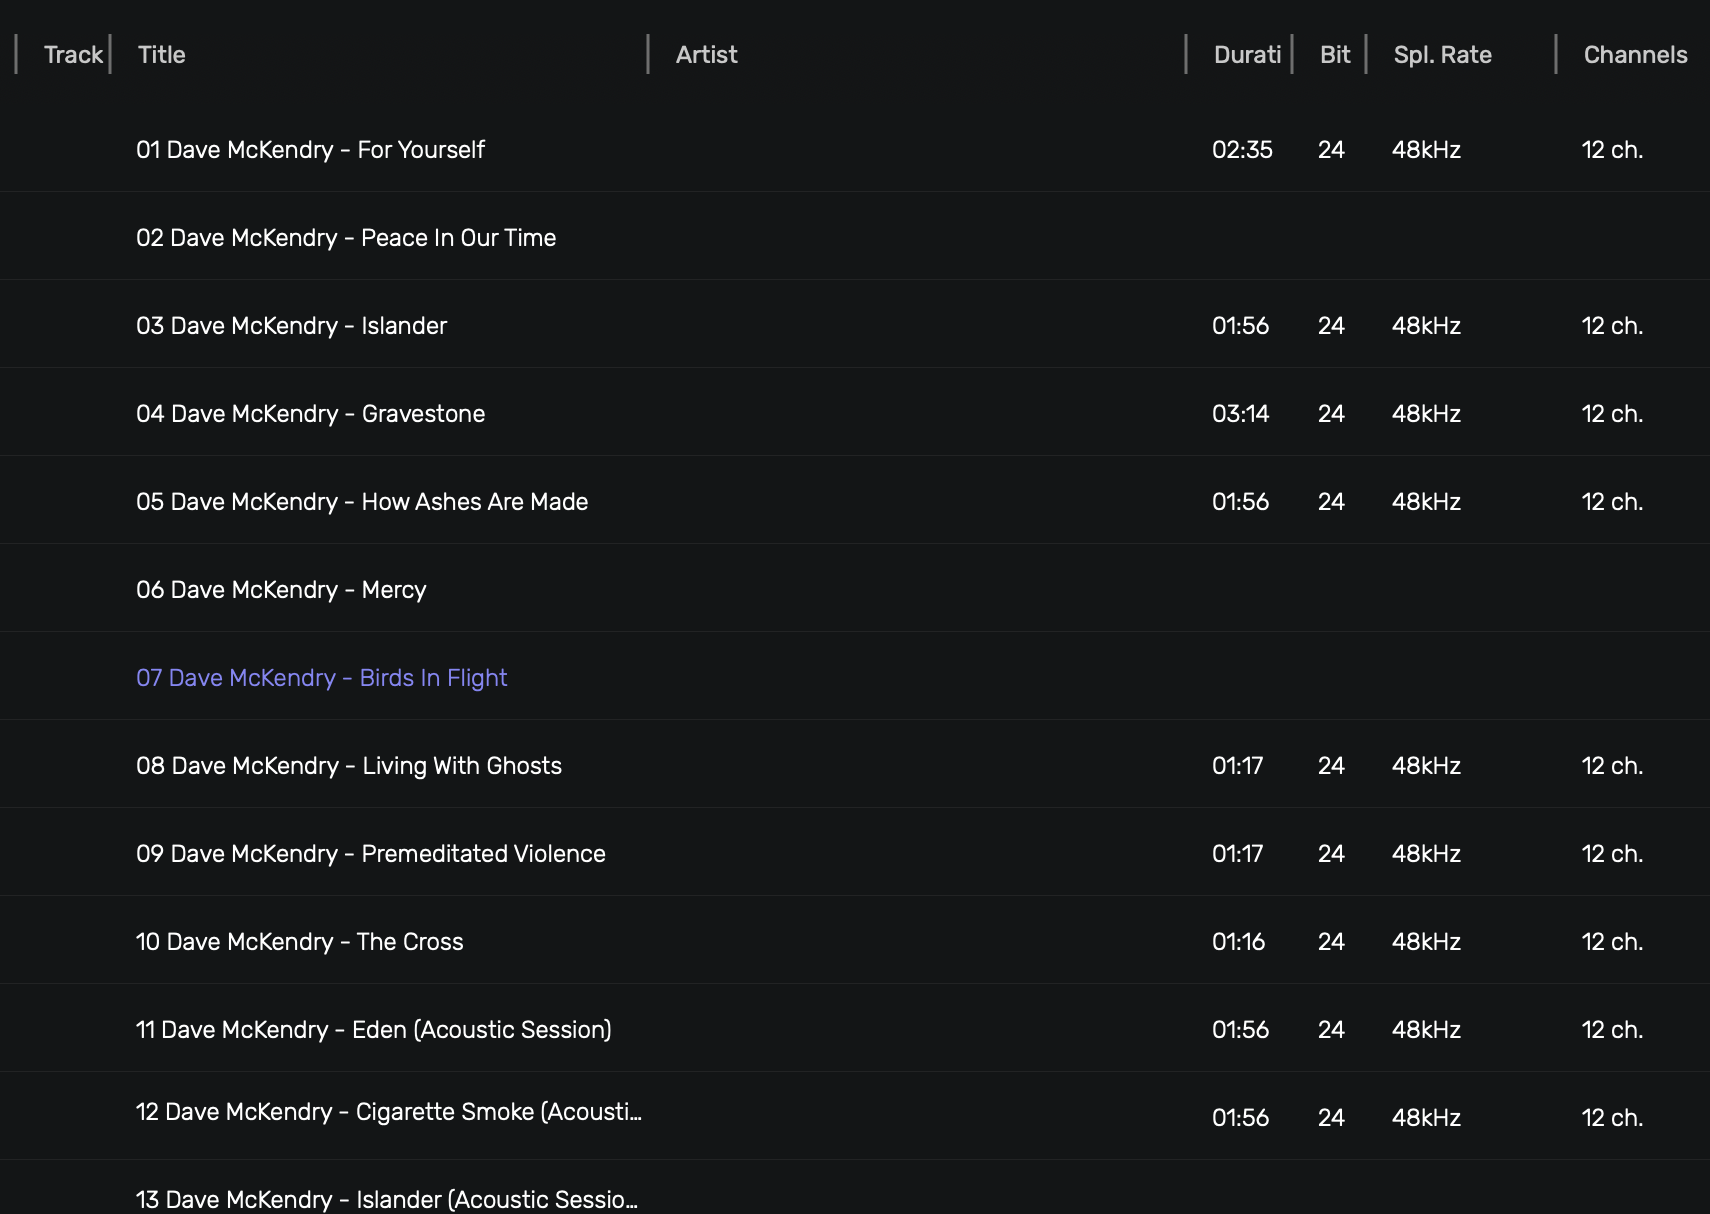This screenshot has height=1214, width=1710.
Task: Select track 12 Cigarette Smoke acoustic
Action: pos(855,1116)
